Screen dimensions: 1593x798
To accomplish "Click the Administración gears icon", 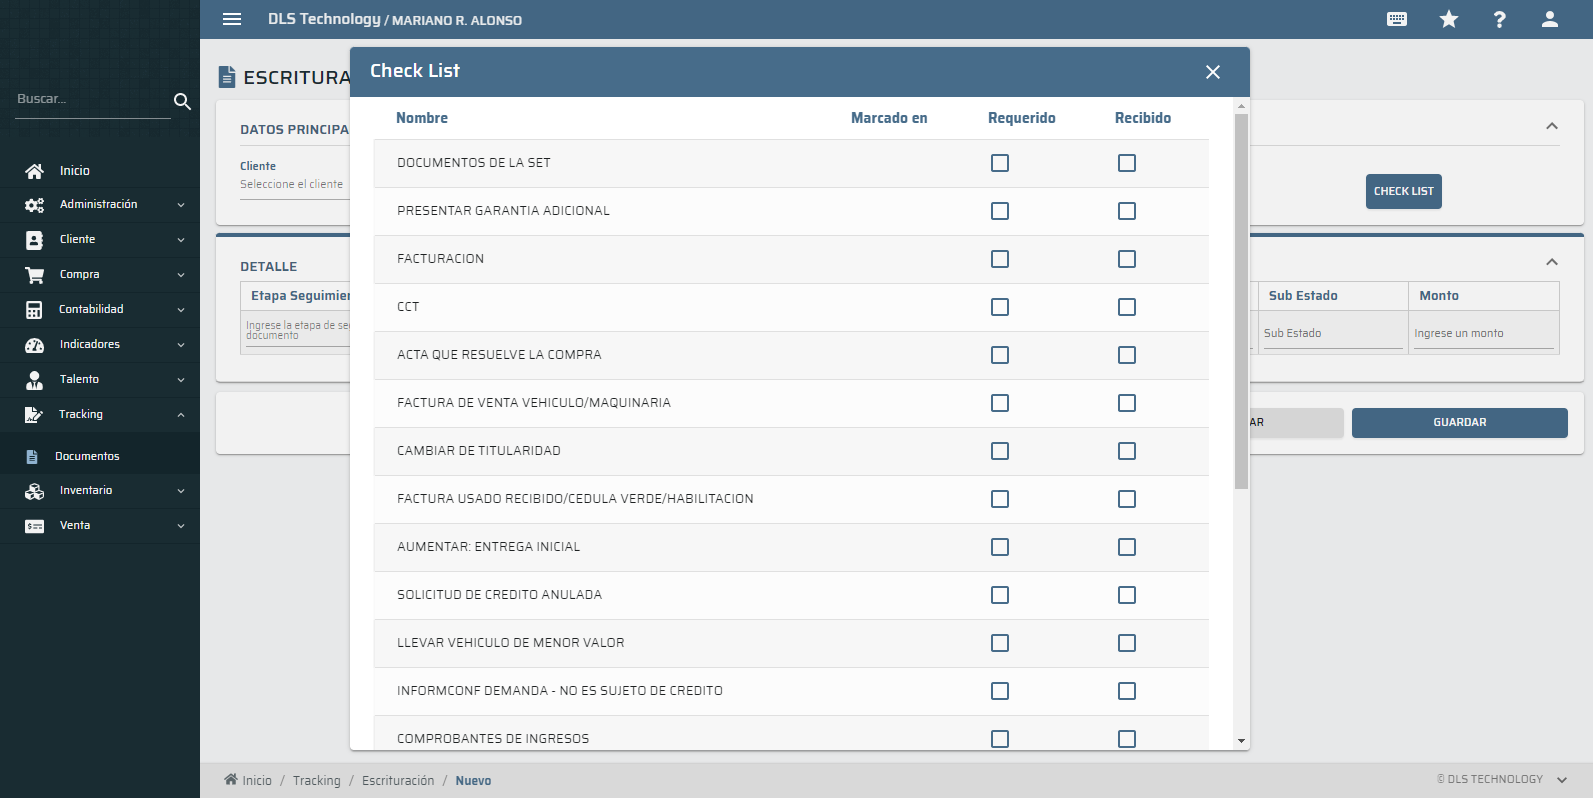I will 34,205.
